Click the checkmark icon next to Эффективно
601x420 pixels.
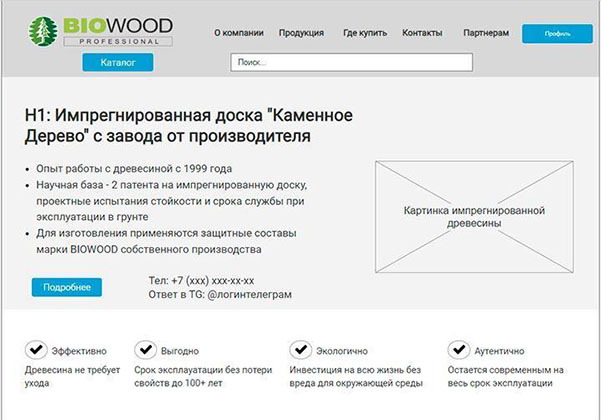(36, 349)
